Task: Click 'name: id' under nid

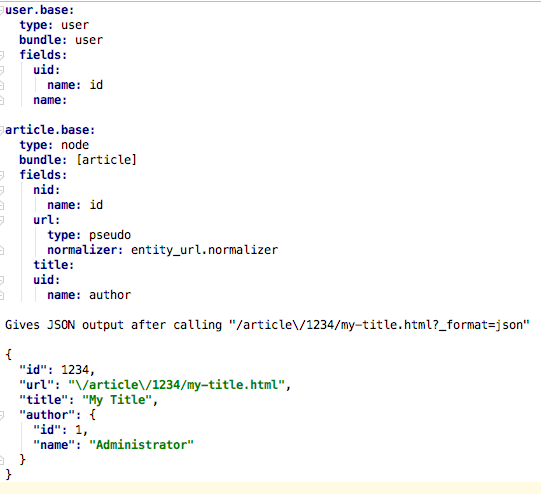Action: (x=75, y=205)
